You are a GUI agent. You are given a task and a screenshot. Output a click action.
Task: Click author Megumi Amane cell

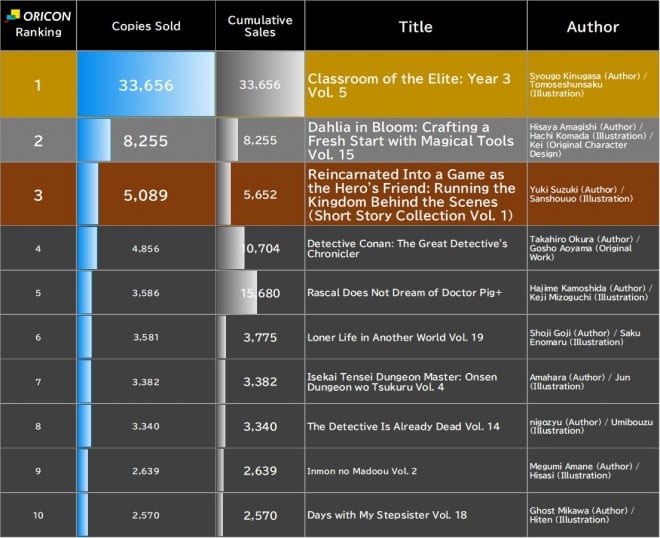593,471
